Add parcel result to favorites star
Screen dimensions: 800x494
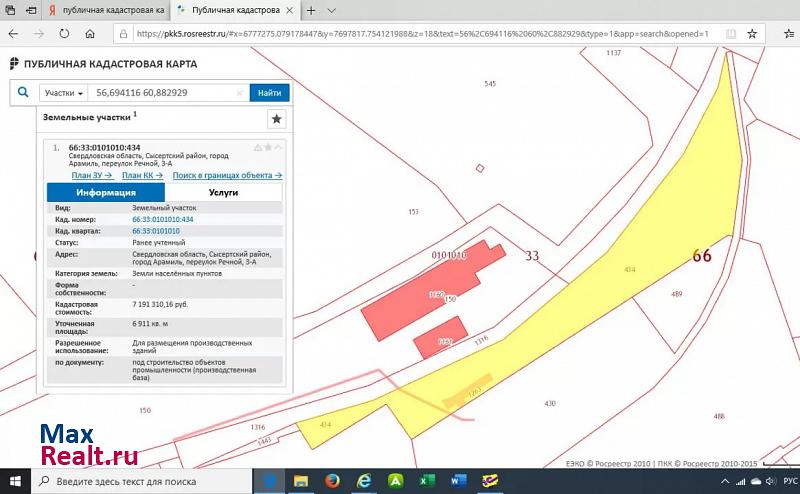[x=268, y=148]
